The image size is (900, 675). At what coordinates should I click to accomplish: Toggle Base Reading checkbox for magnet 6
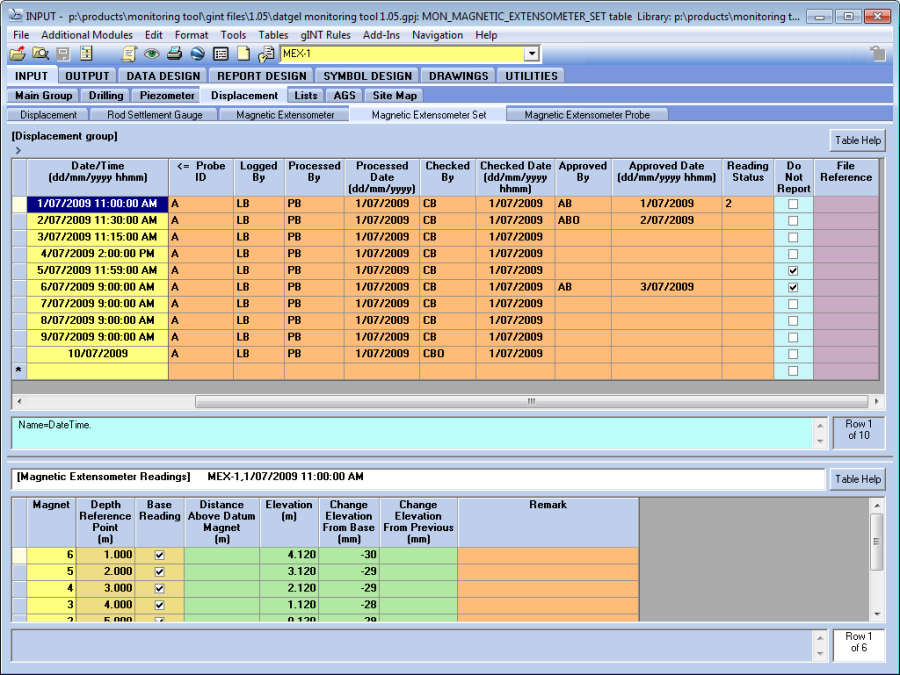click(x=159, y=555)
